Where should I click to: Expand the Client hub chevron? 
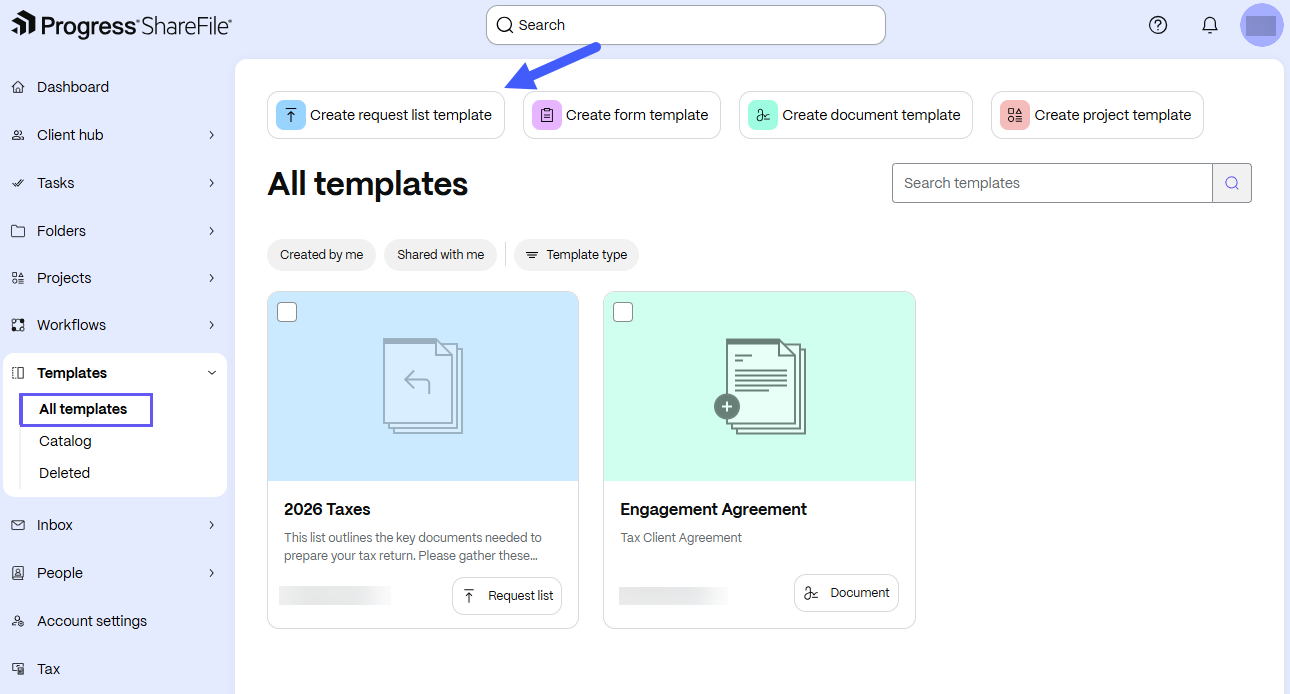(211, 135)
